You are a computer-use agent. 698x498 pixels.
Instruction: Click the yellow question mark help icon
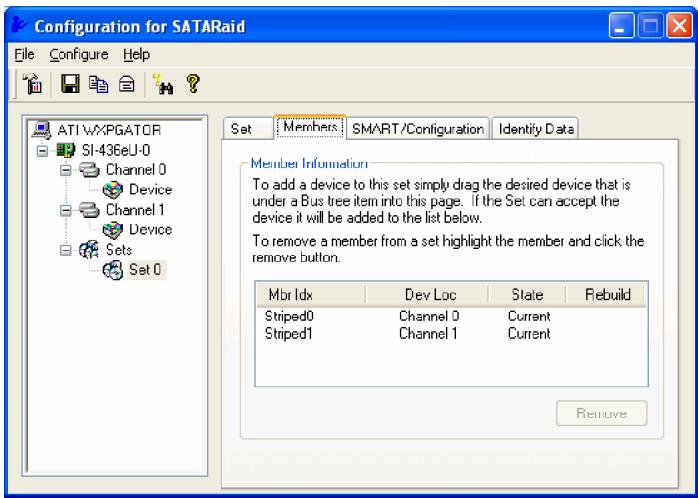(x=193, y=83)
